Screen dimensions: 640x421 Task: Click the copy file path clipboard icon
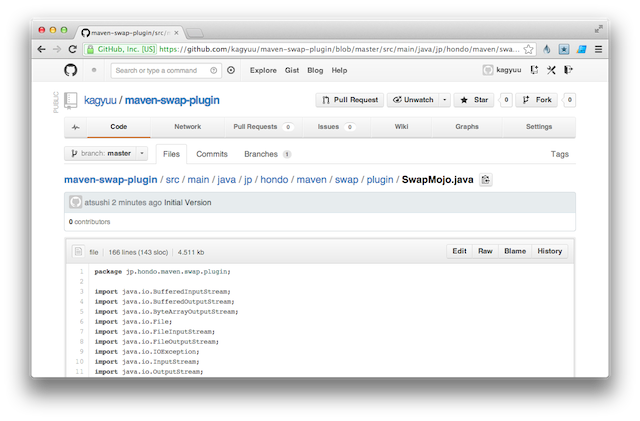486,180
